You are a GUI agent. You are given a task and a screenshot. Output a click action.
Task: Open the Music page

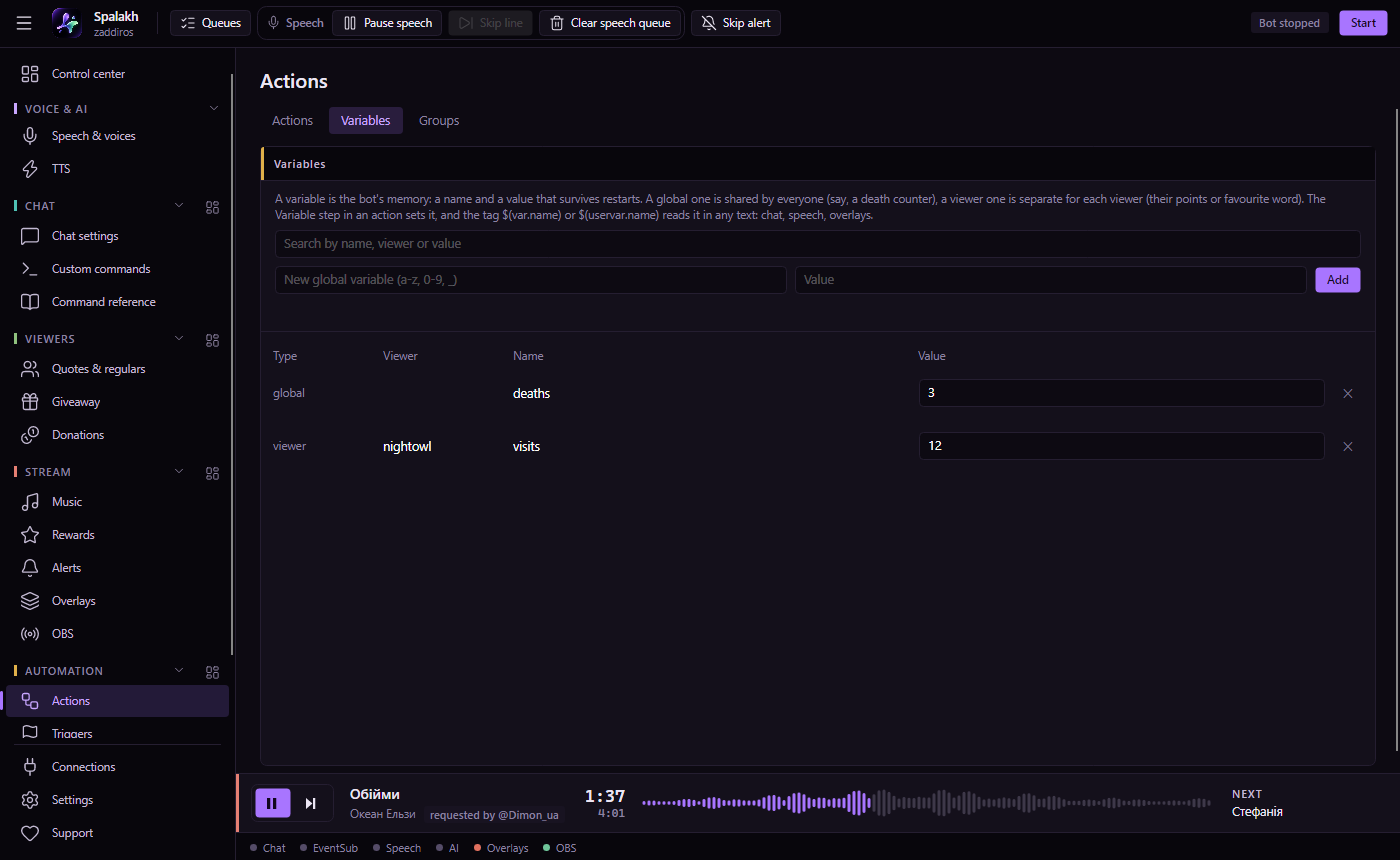tap(117, 502)
